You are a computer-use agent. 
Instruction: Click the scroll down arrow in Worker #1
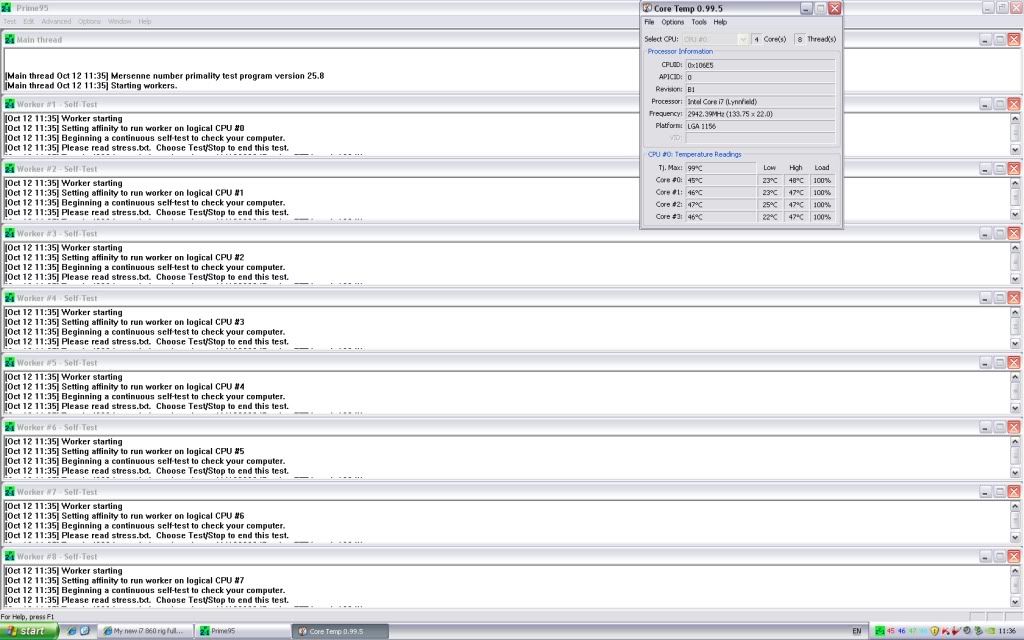pos(1015,150)
